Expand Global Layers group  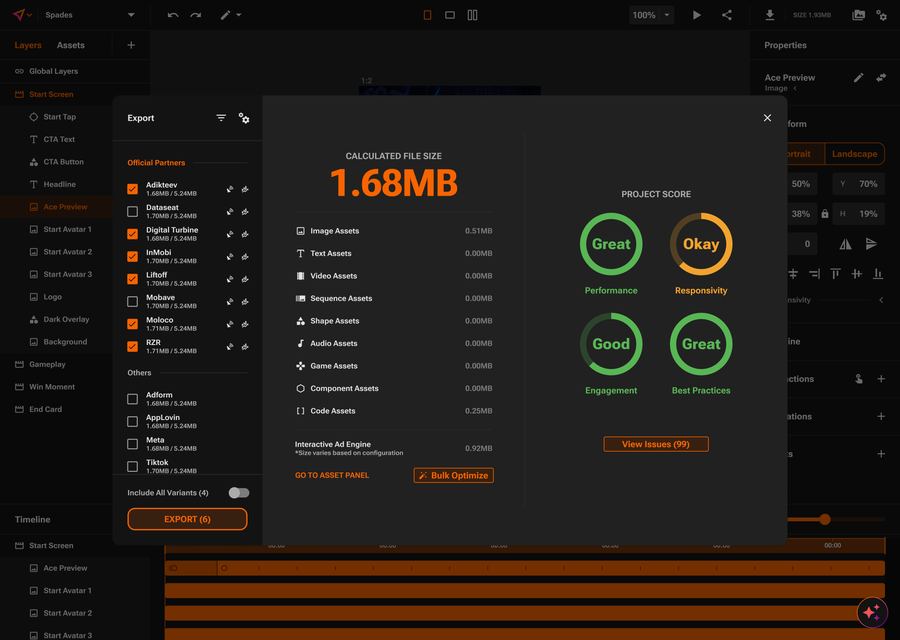click(53, 71)
